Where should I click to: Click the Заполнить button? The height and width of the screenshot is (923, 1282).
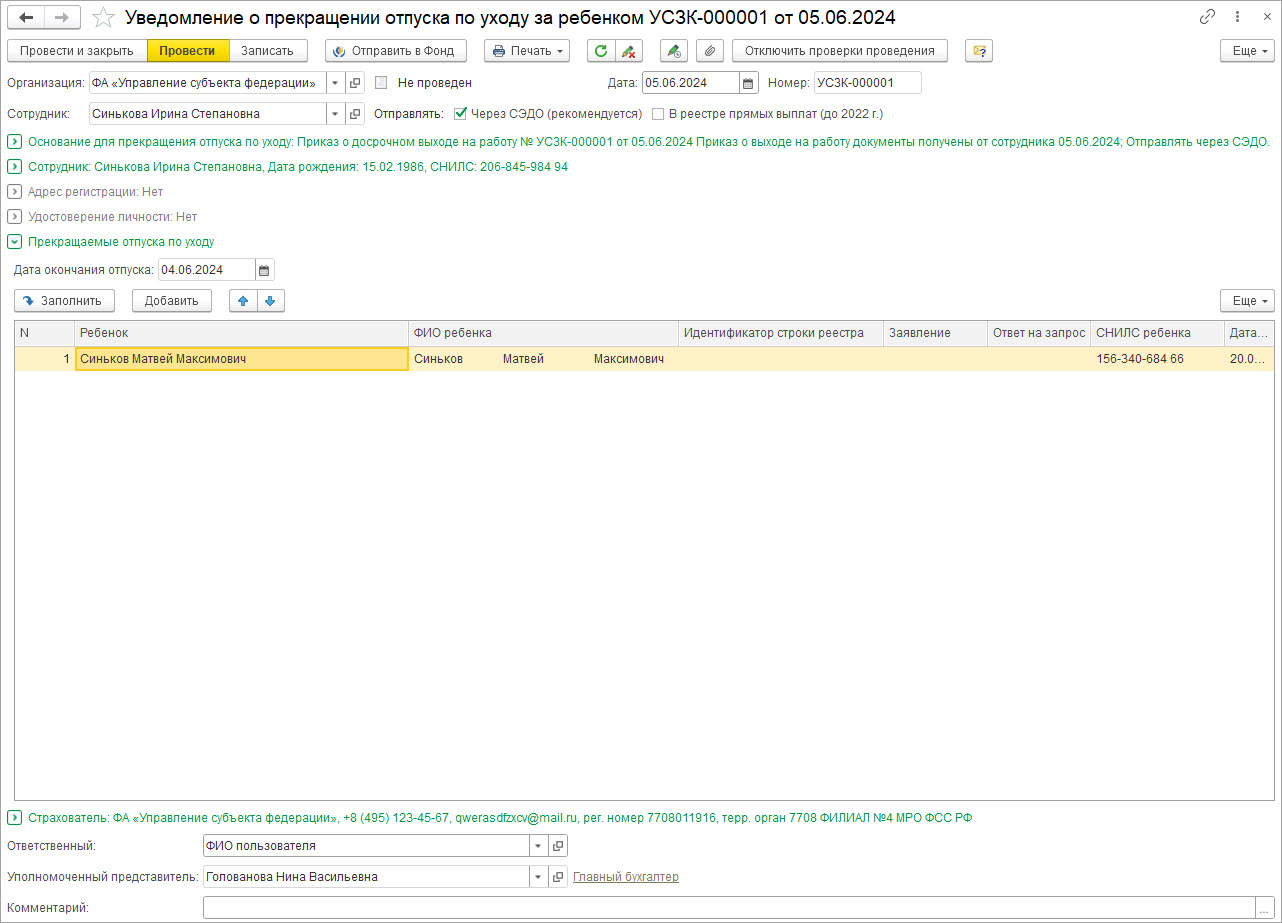65,300
